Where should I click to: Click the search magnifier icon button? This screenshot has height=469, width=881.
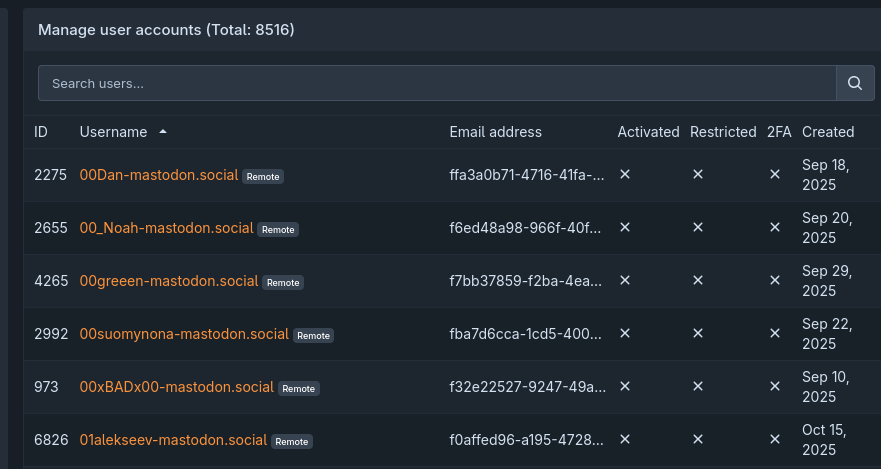coord(854,83)
